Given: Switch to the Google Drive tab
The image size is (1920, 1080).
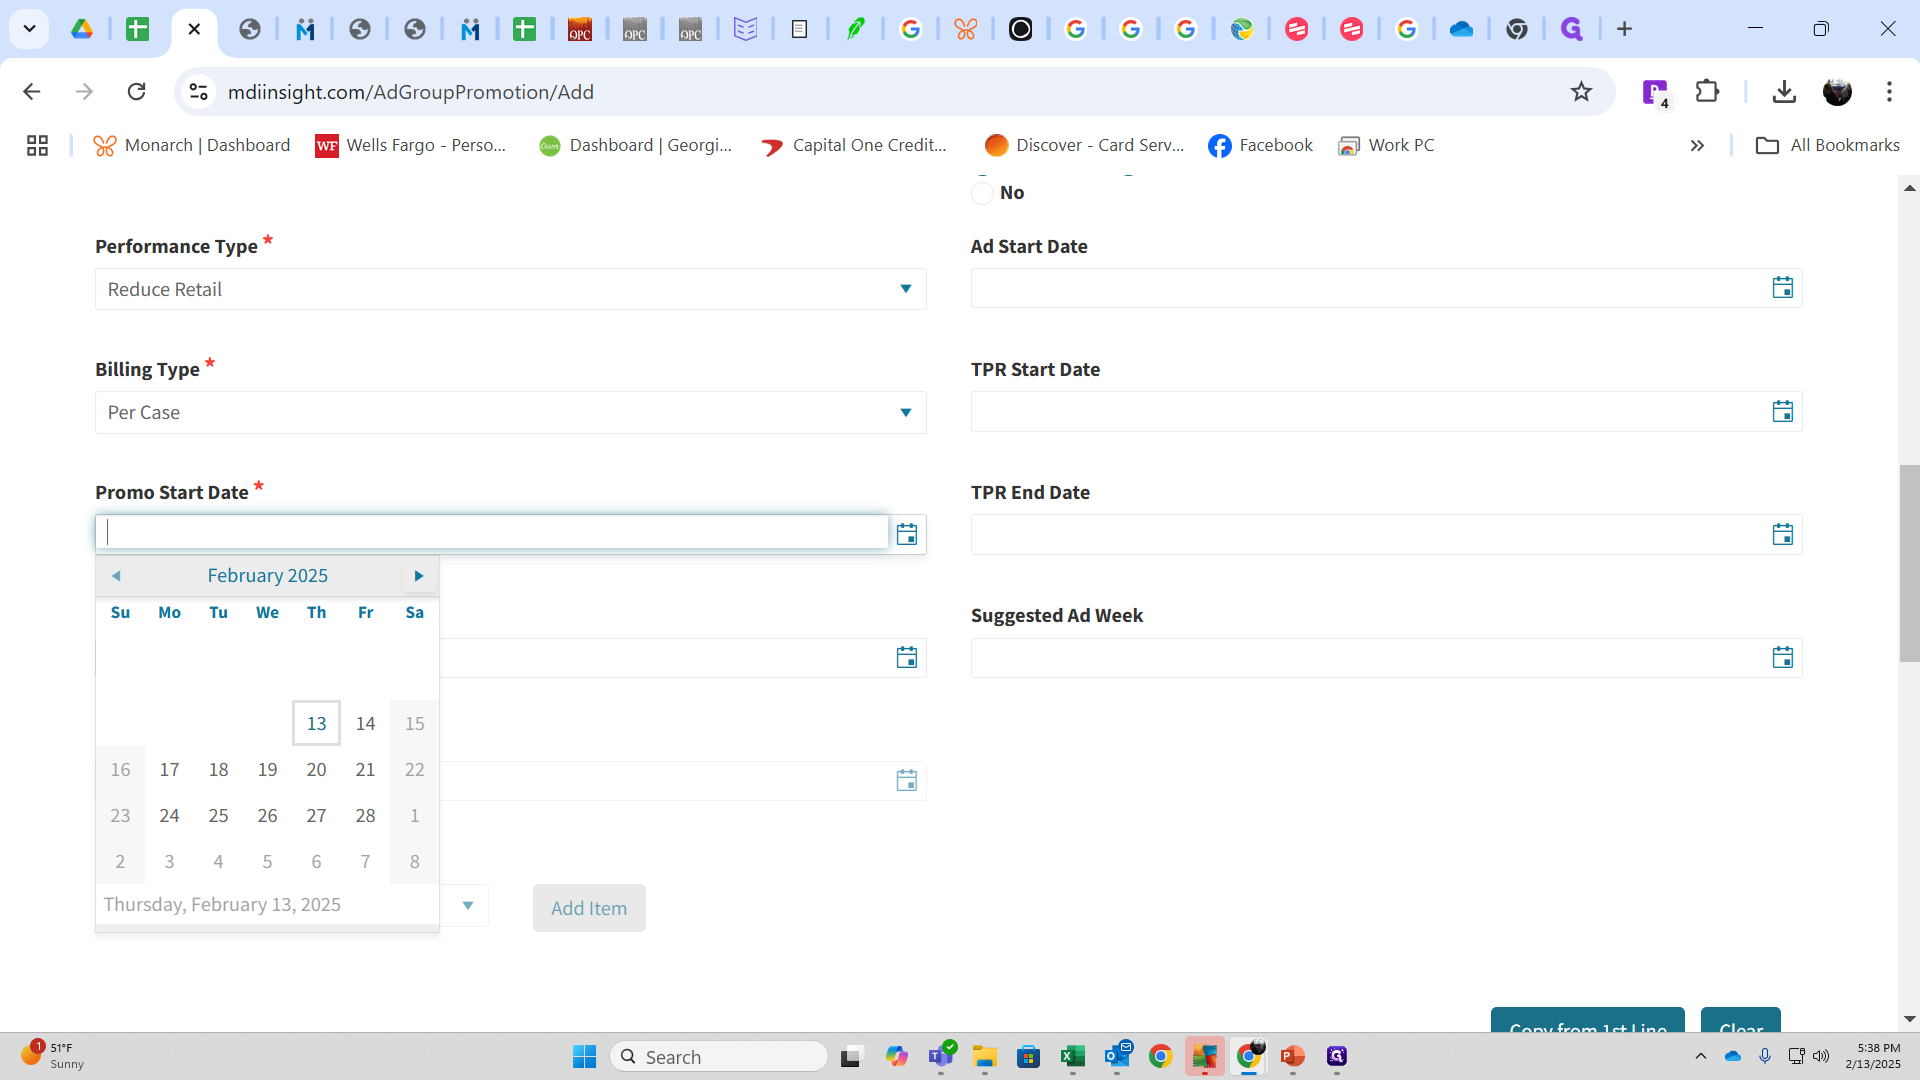Looking at the screenshot, I should 82,29.
